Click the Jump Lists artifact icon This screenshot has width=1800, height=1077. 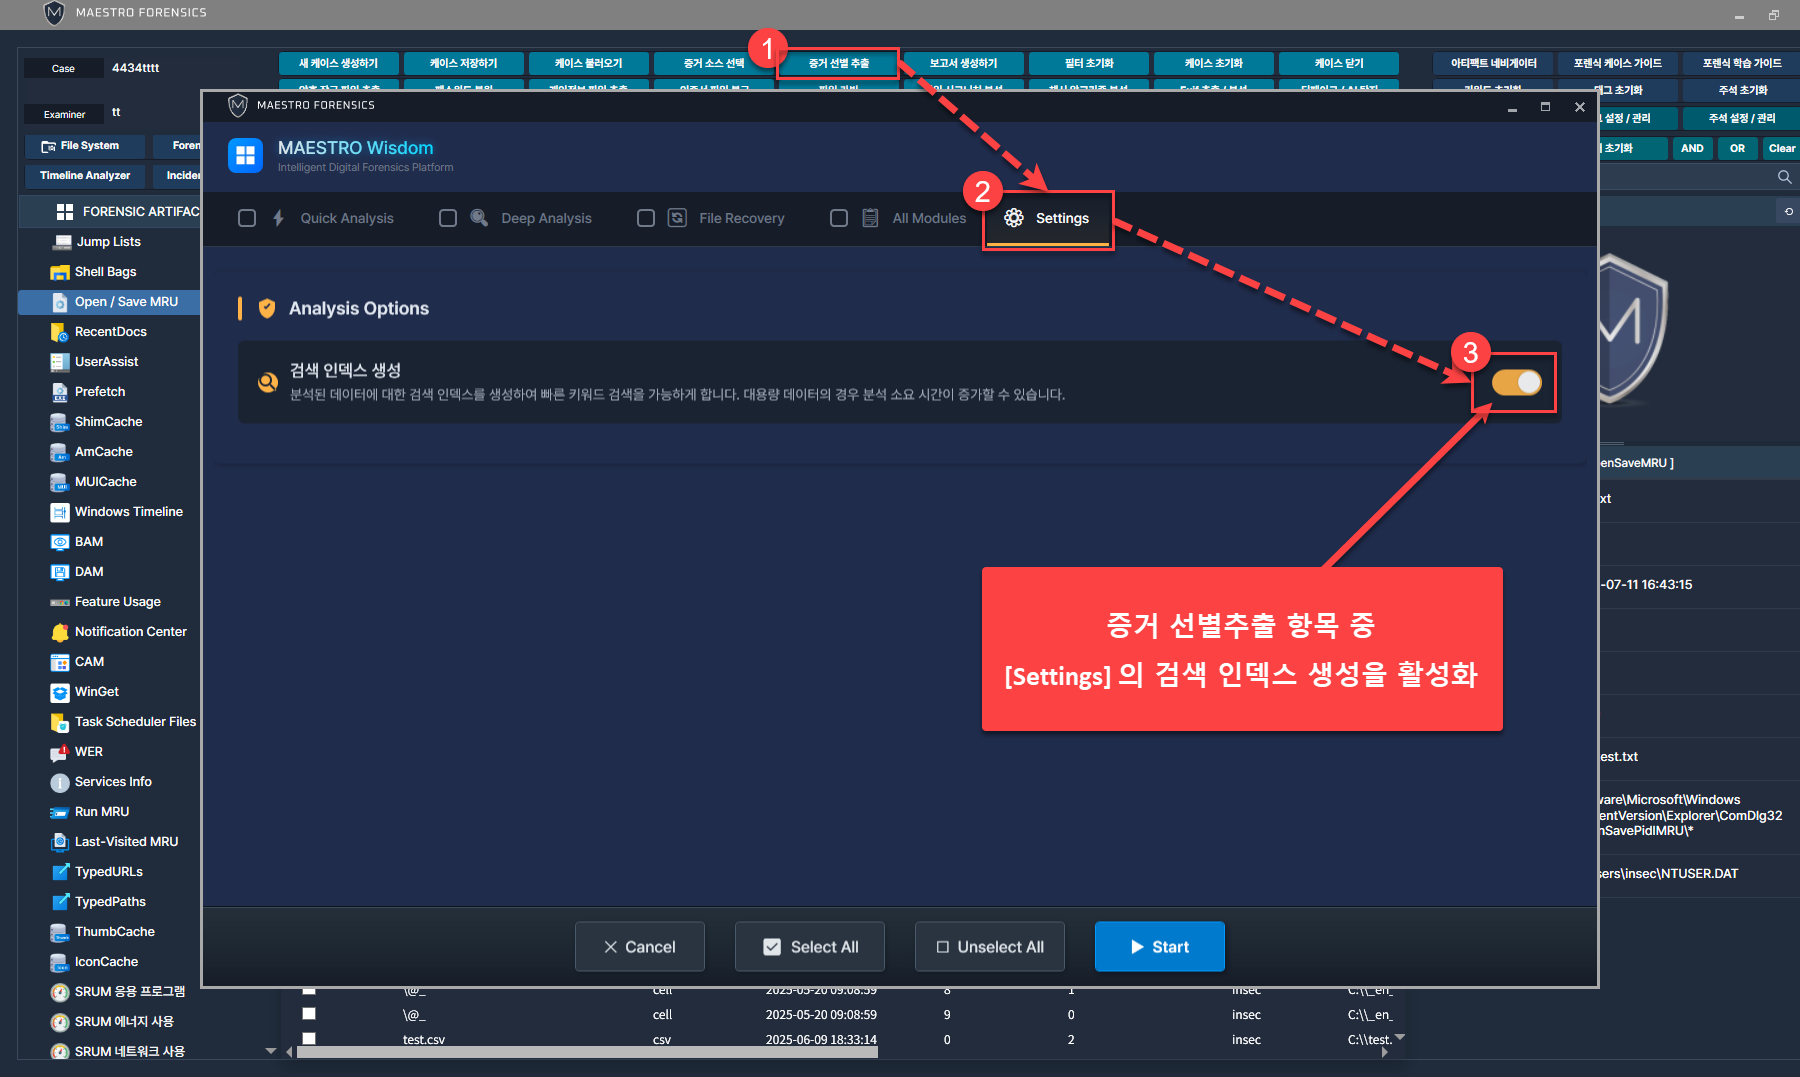(x=60, y=242)
